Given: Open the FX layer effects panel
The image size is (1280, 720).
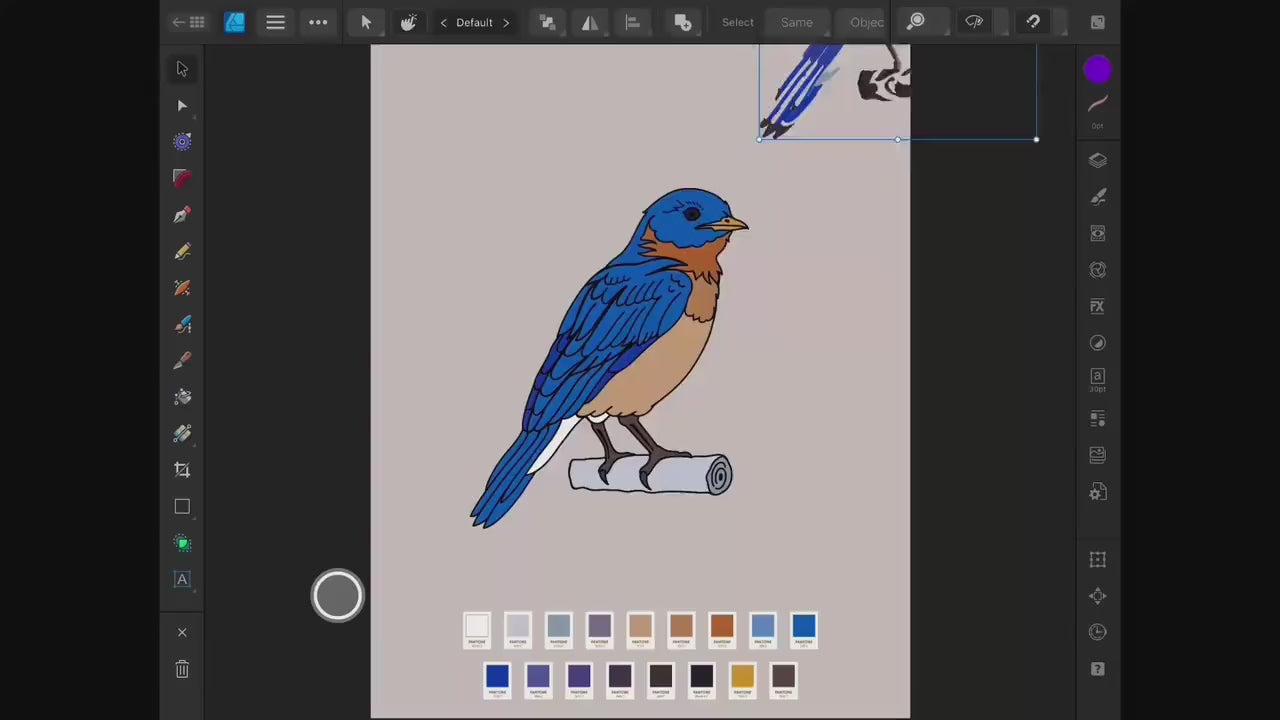Looking at the screenshot, I should pos(1097,307).
